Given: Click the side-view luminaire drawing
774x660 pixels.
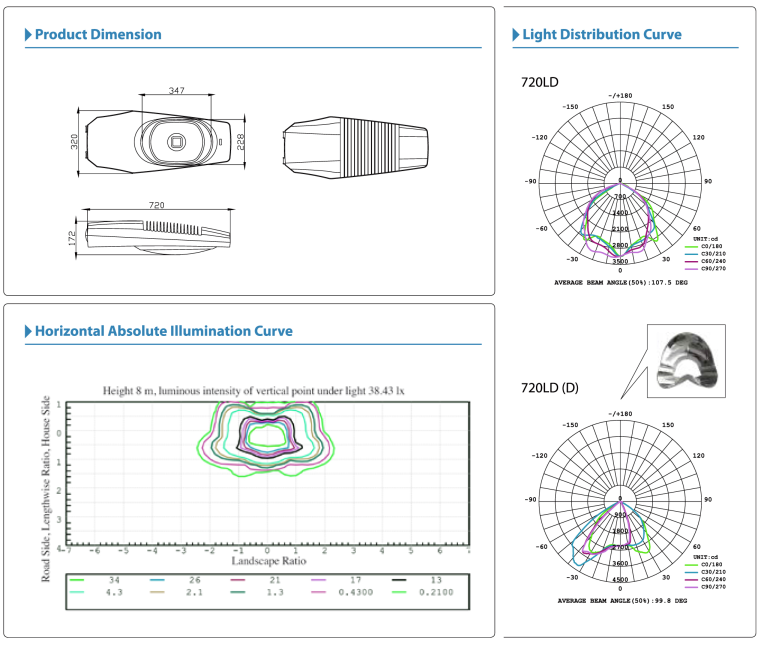Looking at the screenshot, I should (x=158, y=236).
